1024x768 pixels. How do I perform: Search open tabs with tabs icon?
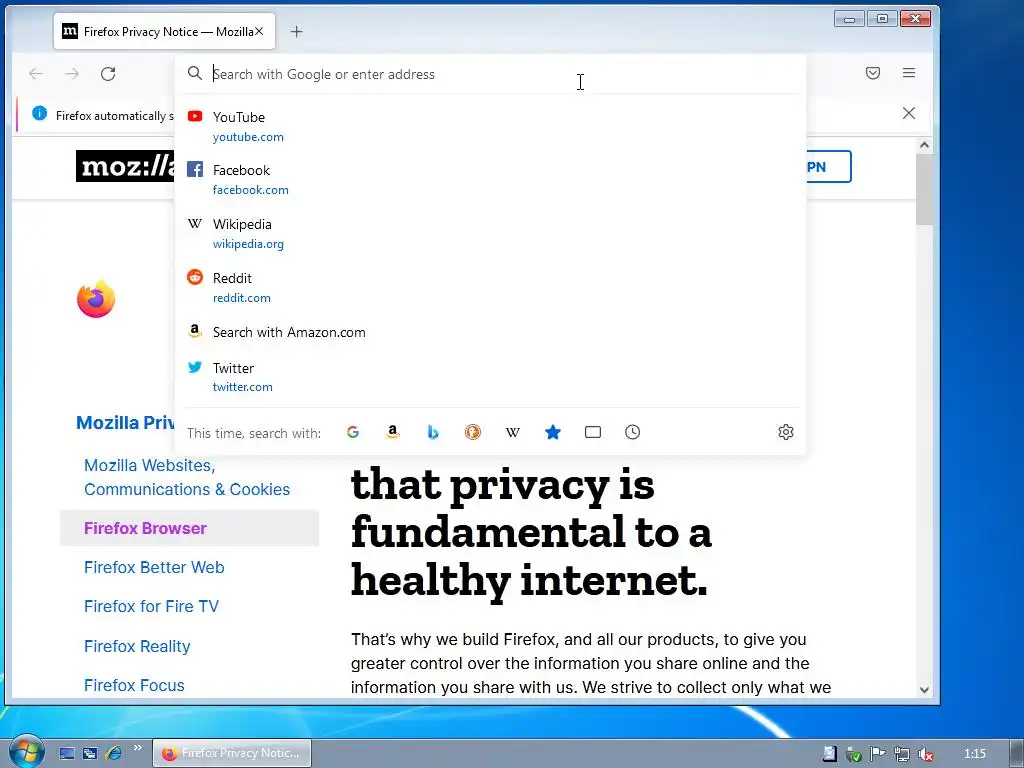(x=592, y=432)
